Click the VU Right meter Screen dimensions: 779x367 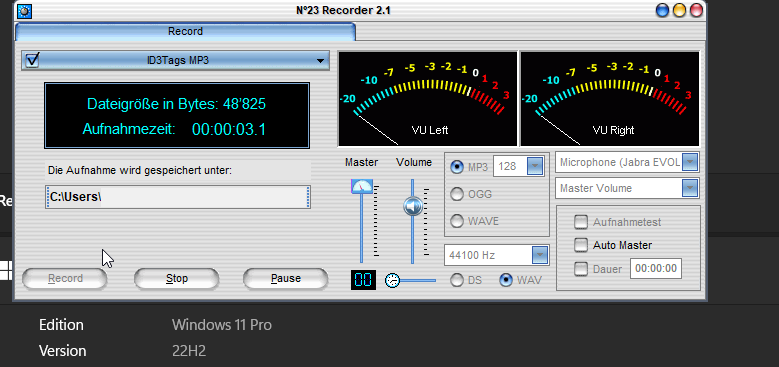[x=610, y=98]
